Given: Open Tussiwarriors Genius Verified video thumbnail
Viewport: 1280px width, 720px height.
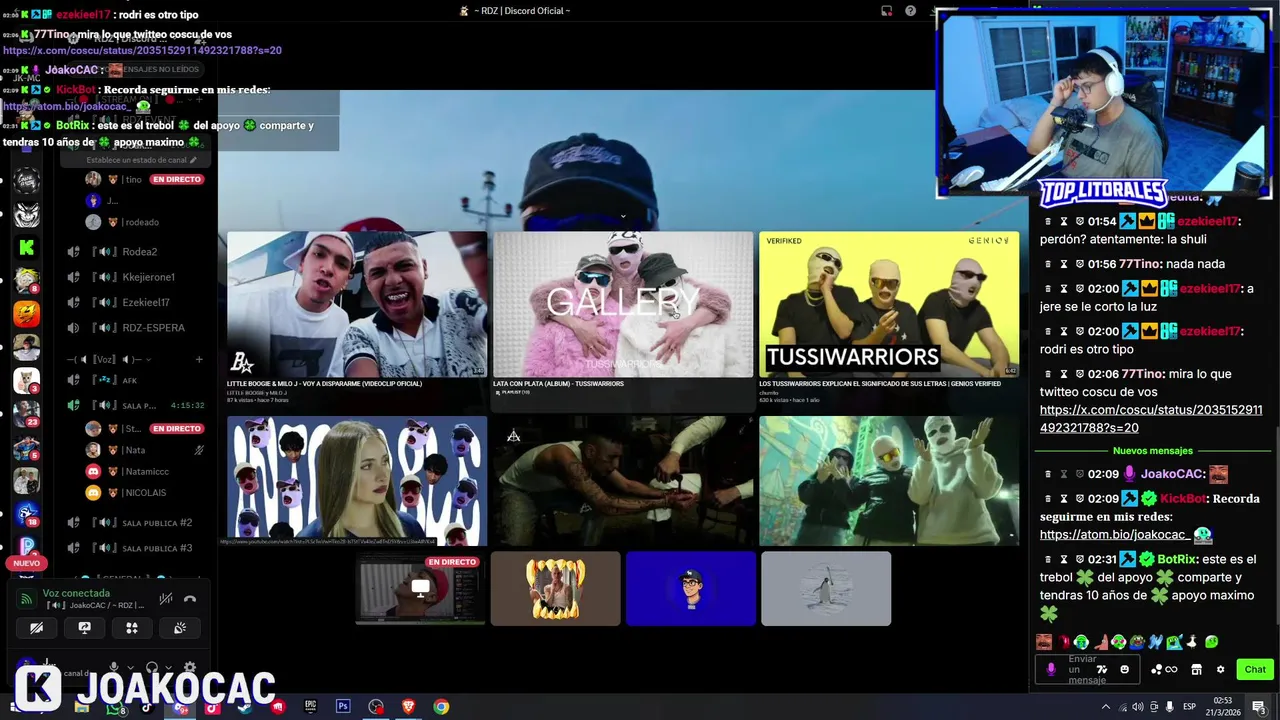Looking at the screenshot, I should pos(889,305).
